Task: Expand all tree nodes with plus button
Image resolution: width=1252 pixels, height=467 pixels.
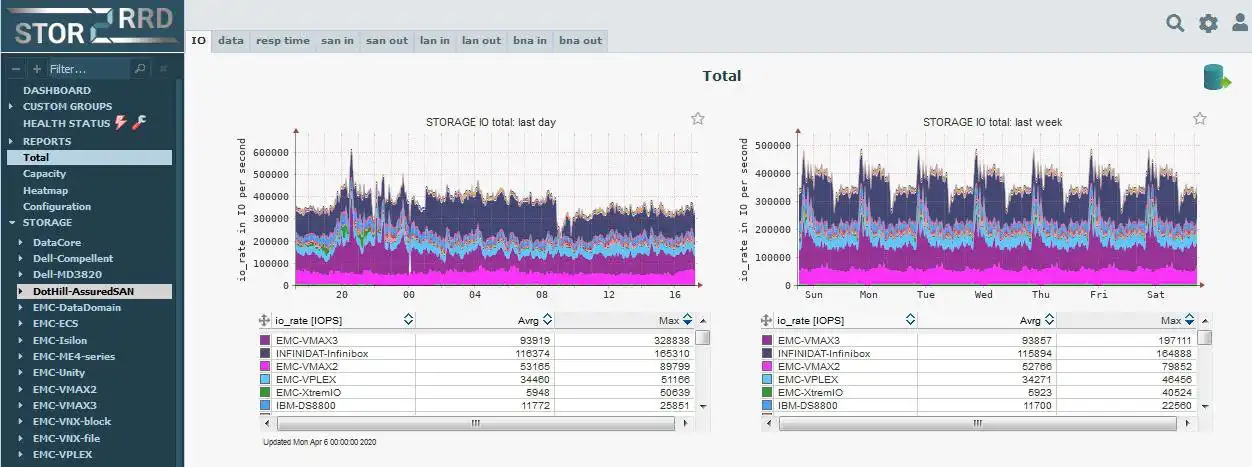Action: pyautogui.click(x=37, y=69)
